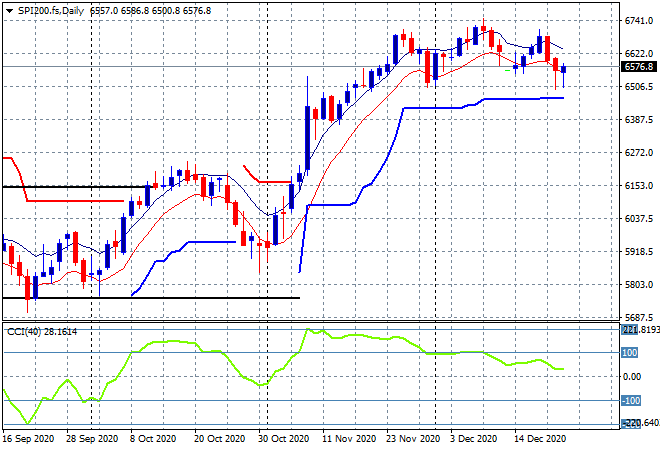Click the 23 Nov 2020 date label

pos(413,439)
